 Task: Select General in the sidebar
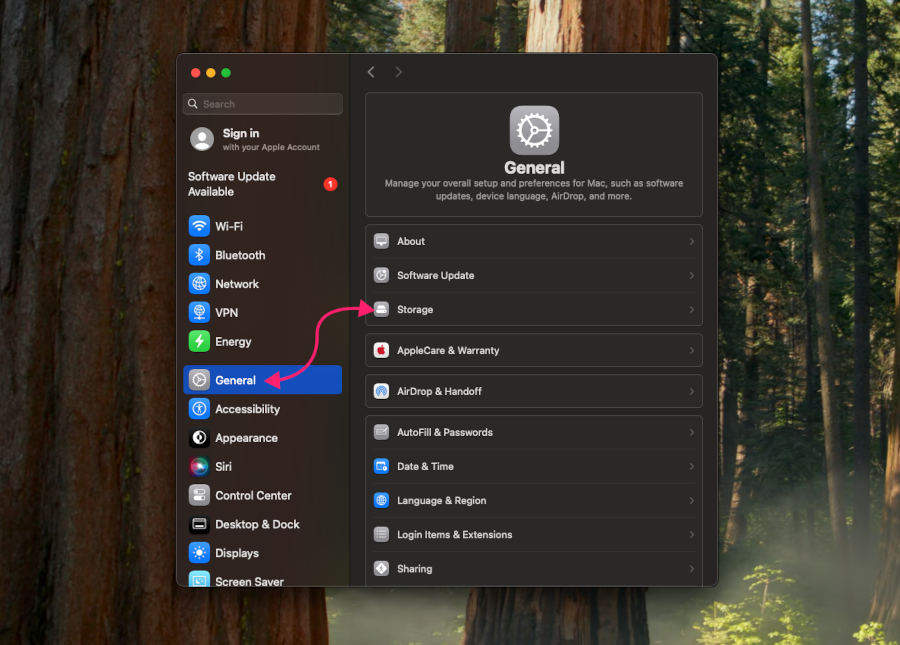tap(262, 380)
